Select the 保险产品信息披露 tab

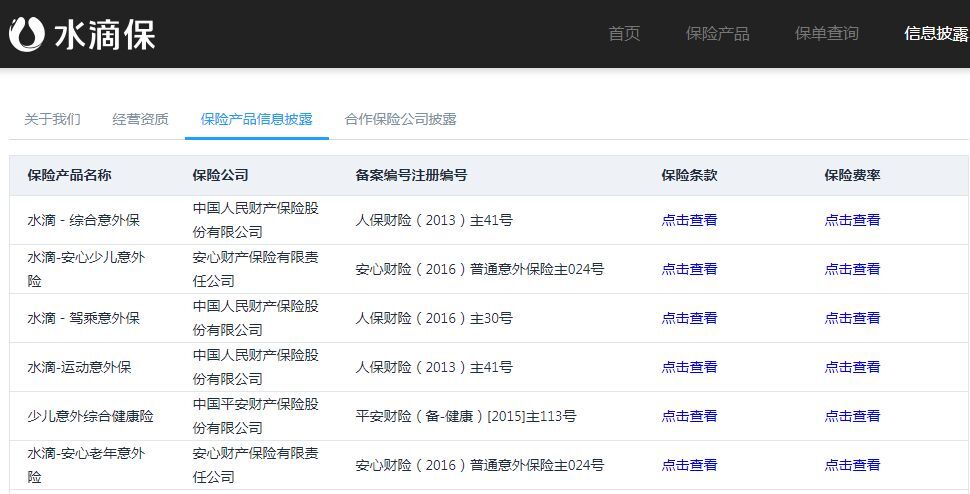pyautogui.click(x=257, y=119)
